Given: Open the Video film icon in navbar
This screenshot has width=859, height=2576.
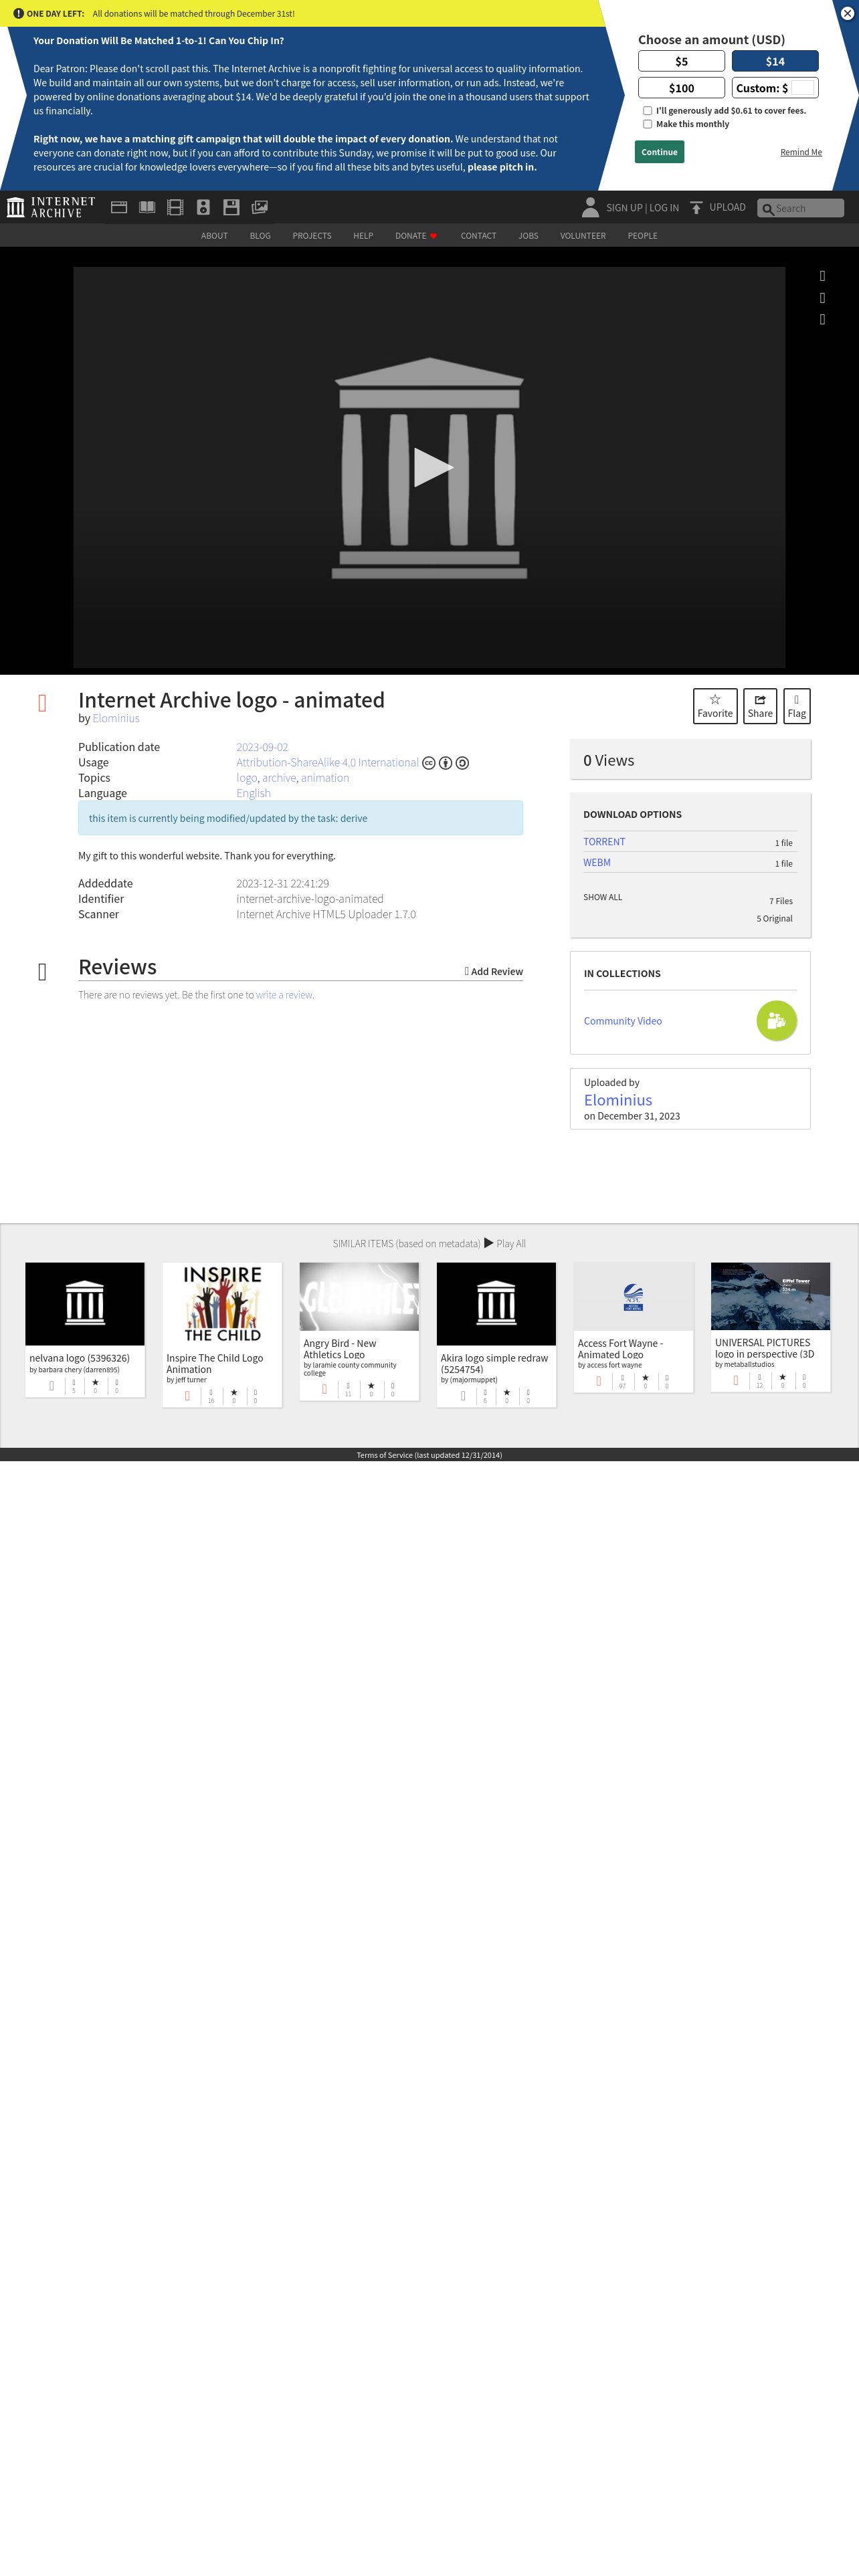Looking at the screenshot, I should [175, 207].
